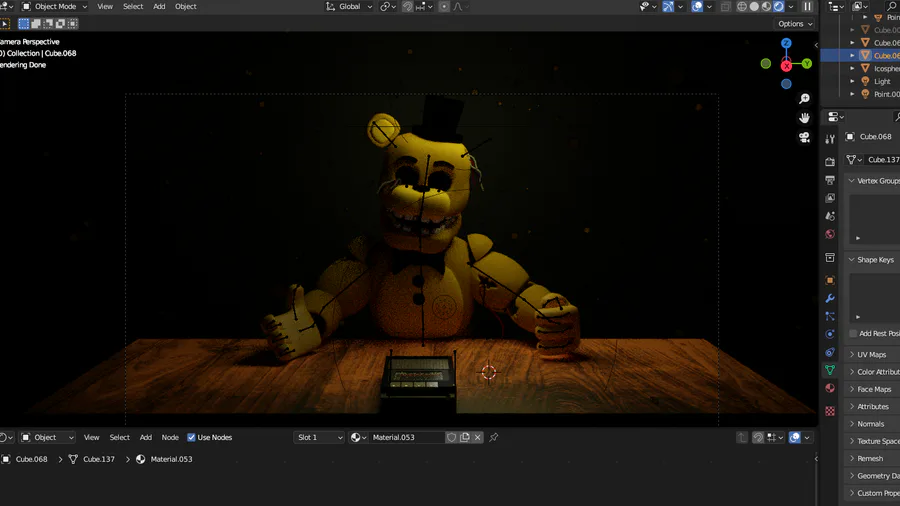Screen dimensions: 900x506
Task: Enable Use Nodes checkbox
Action: coord(191,438)
